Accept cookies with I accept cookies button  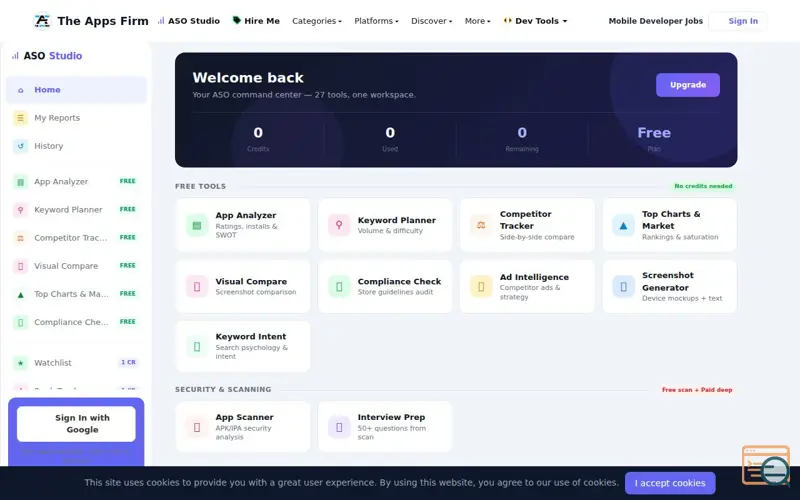tap(670, 483)
